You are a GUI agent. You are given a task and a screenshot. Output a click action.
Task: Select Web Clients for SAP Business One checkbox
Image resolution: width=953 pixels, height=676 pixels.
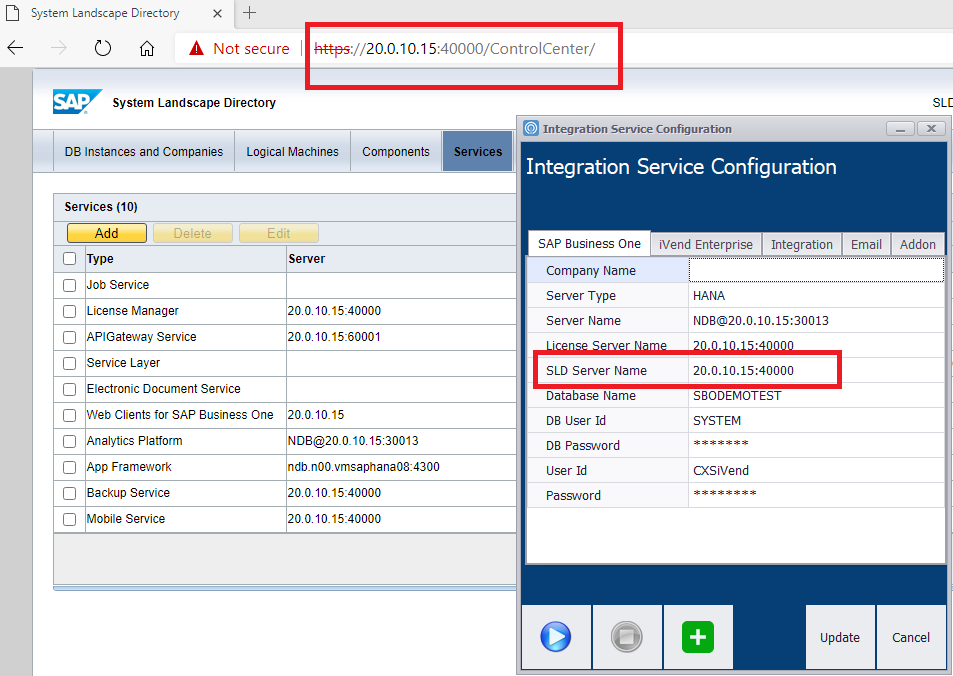click(x=69, y=415)
